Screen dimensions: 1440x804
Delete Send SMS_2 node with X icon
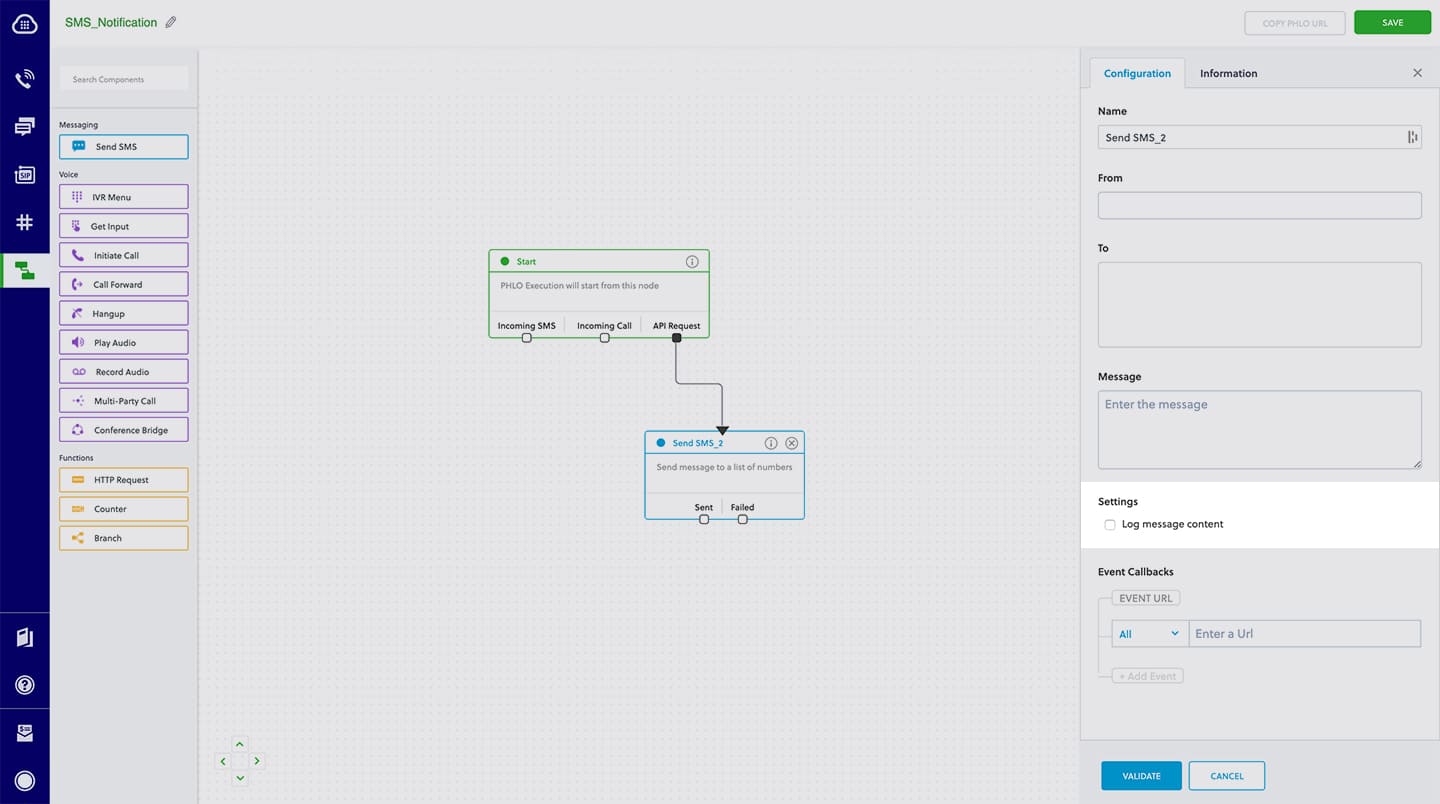tap(792, 443)
